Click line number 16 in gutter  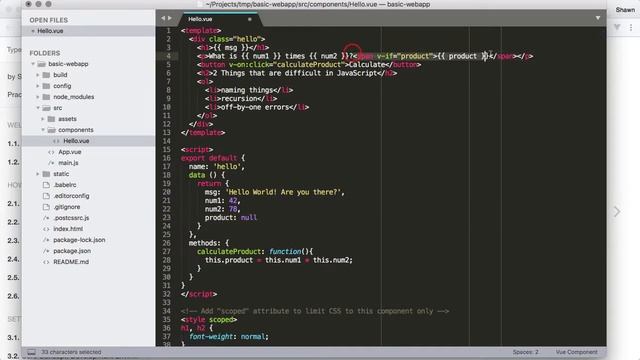167,158
